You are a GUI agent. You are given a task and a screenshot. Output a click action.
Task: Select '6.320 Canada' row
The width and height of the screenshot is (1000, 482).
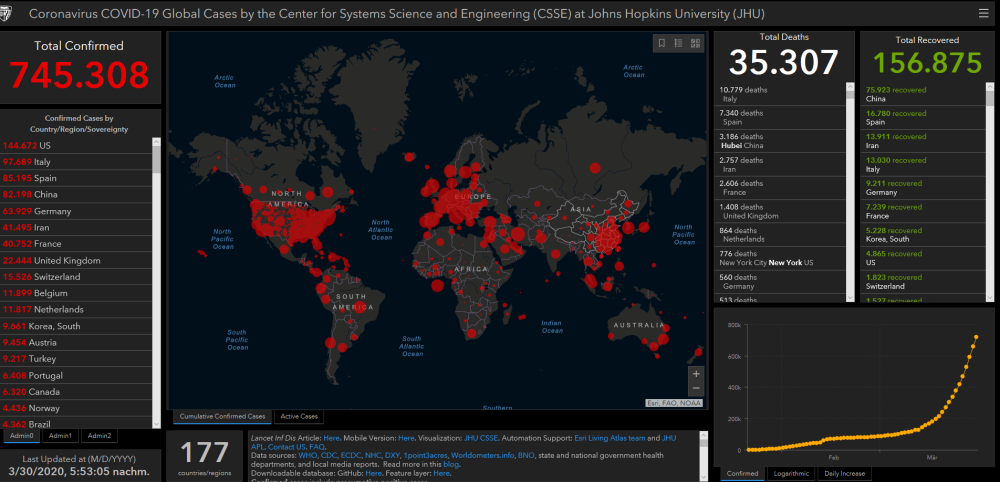click(x=76, y=391)
